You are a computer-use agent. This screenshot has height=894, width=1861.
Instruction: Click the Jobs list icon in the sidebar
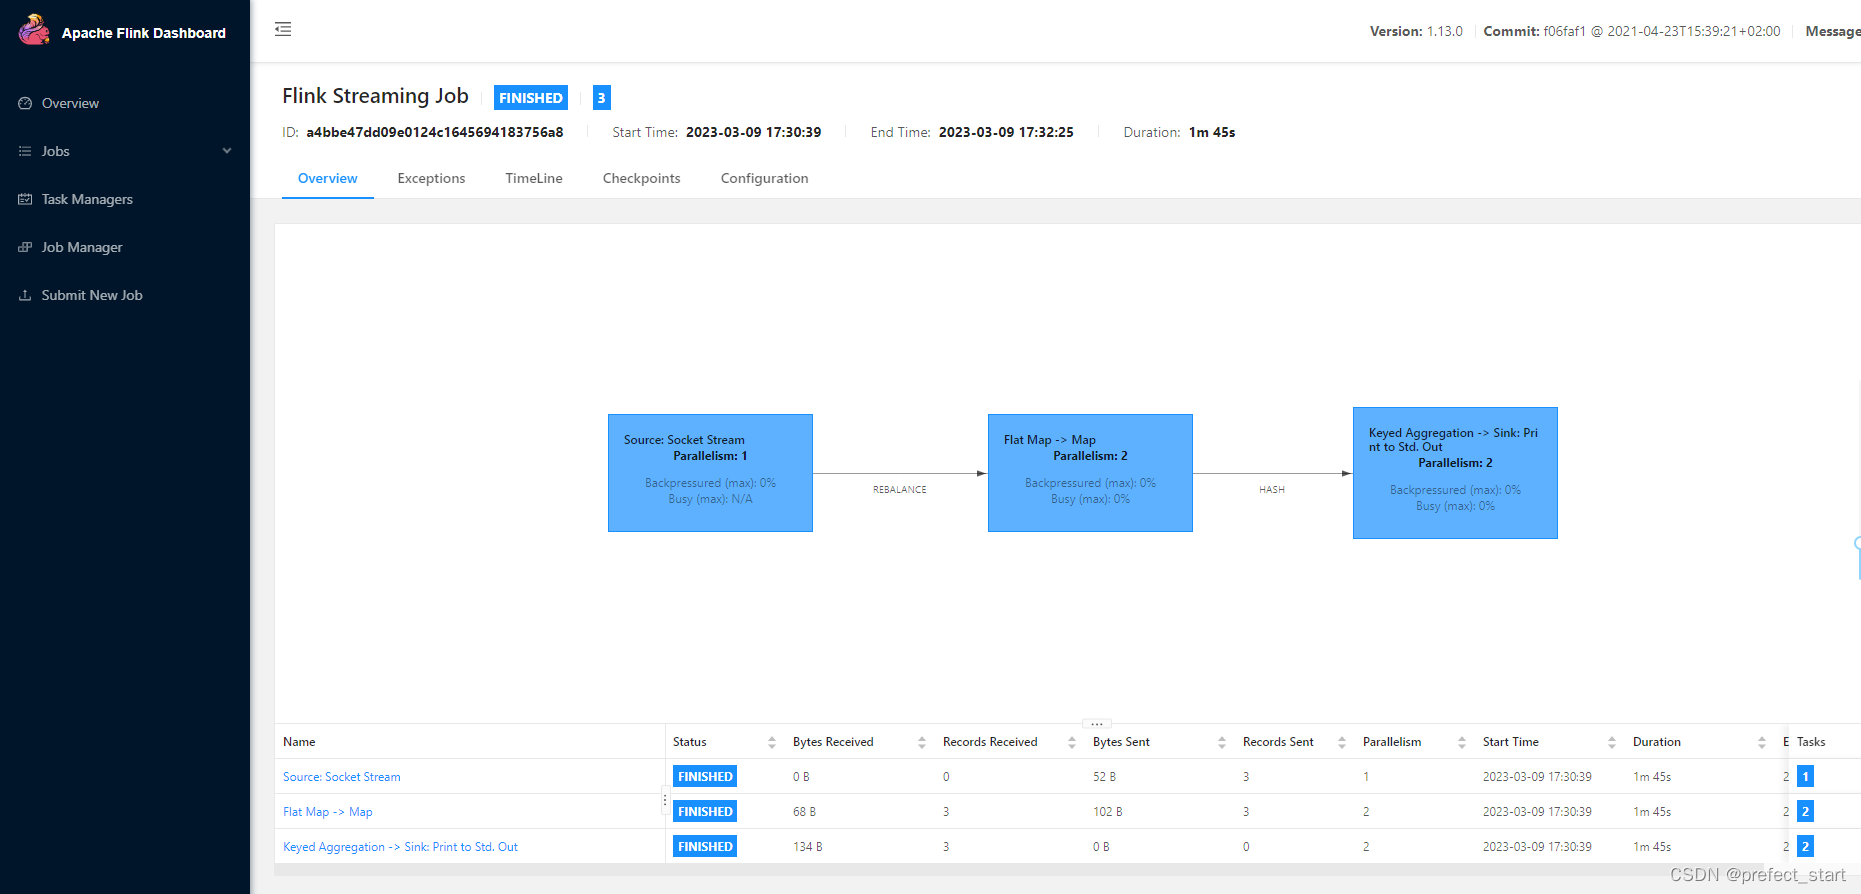(x=25, y=151)
